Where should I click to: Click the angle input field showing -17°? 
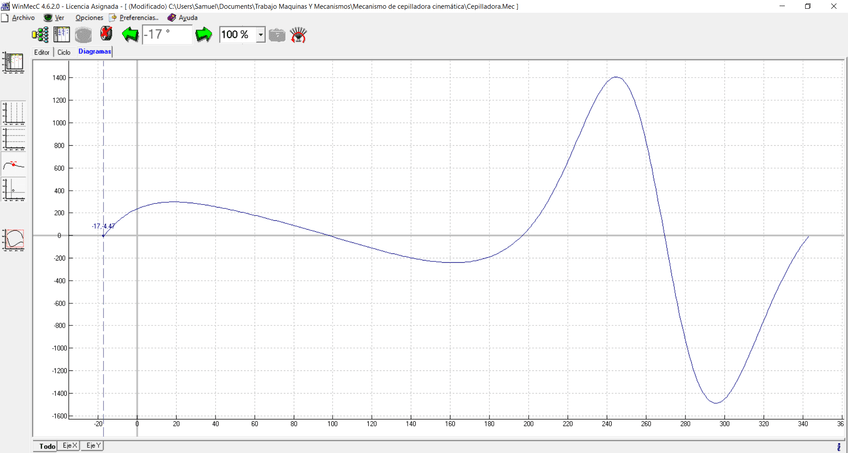tap(167, 34)
